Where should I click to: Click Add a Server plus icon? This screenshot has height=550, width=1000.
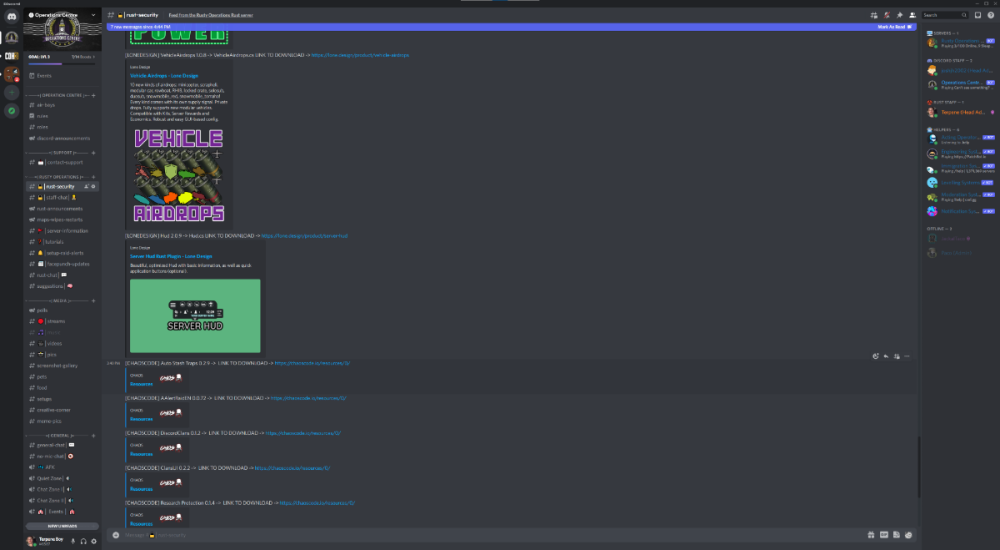point(11,93)
